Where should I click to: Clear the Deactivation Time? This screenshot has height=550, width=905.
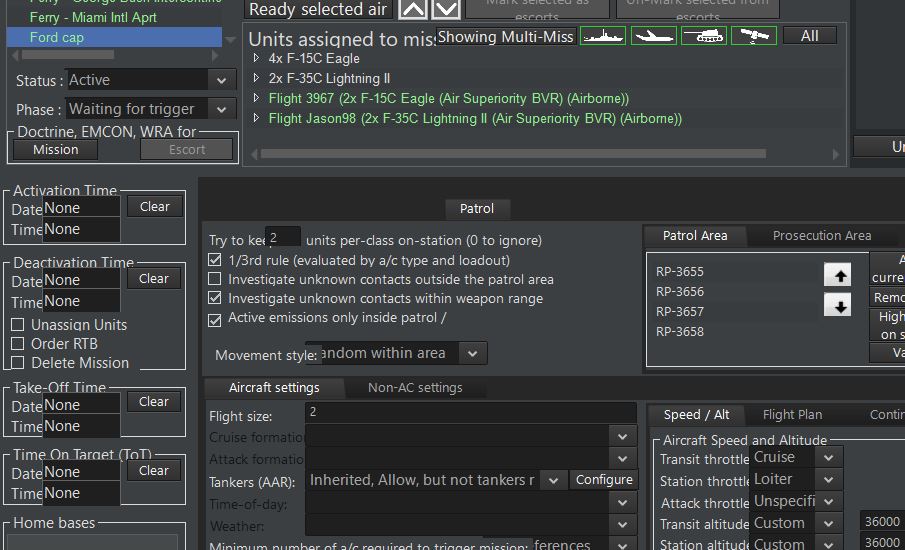coord(154,278)
